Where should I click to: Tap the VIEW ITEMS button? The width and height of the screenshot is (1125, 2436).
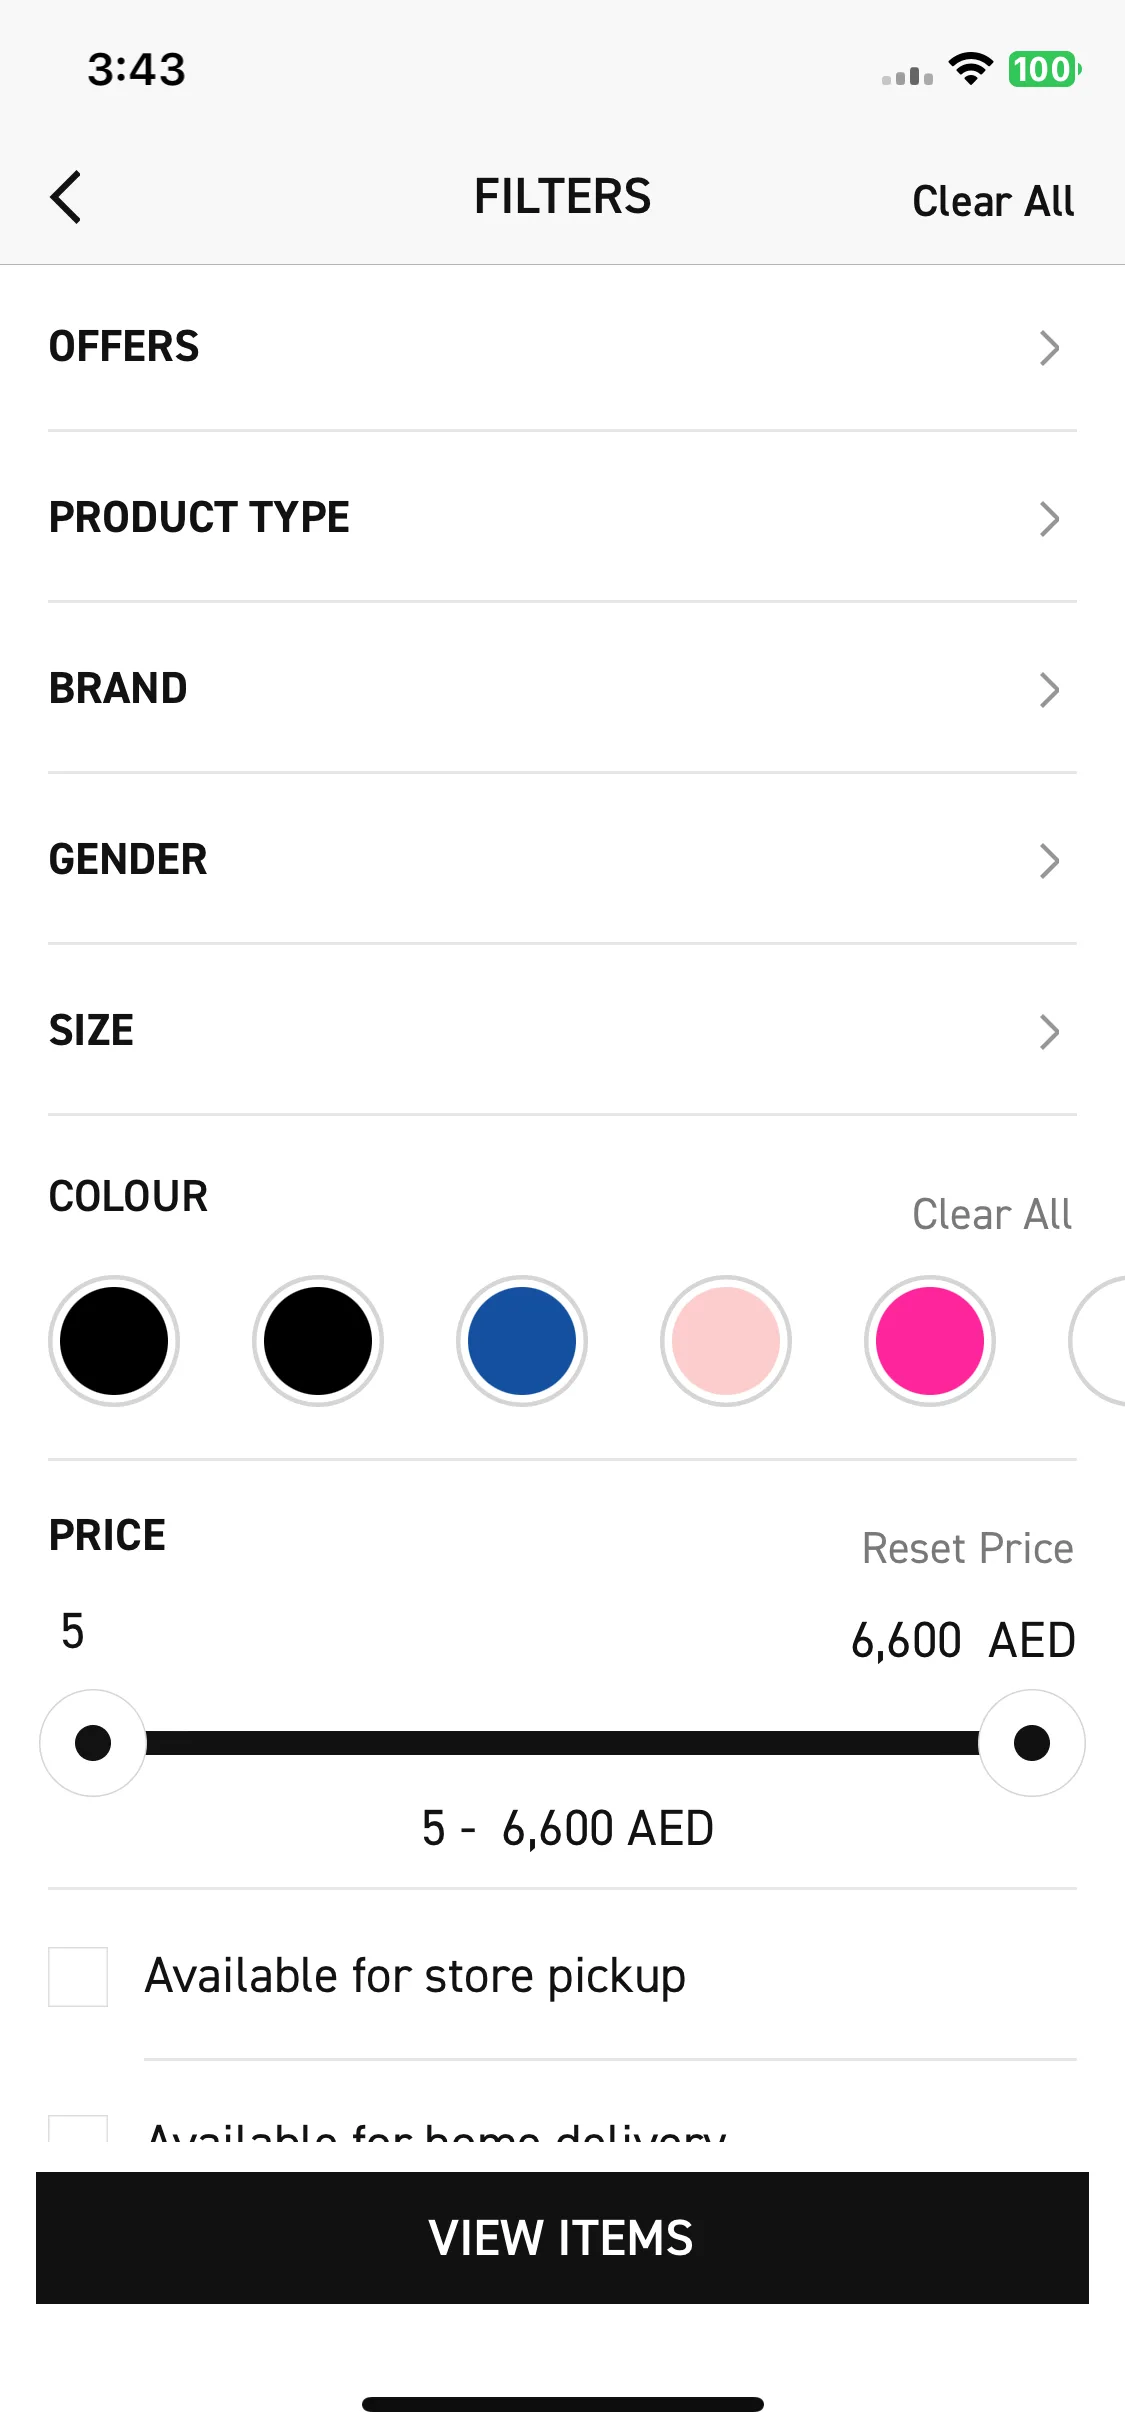[x=562, y=2238]
